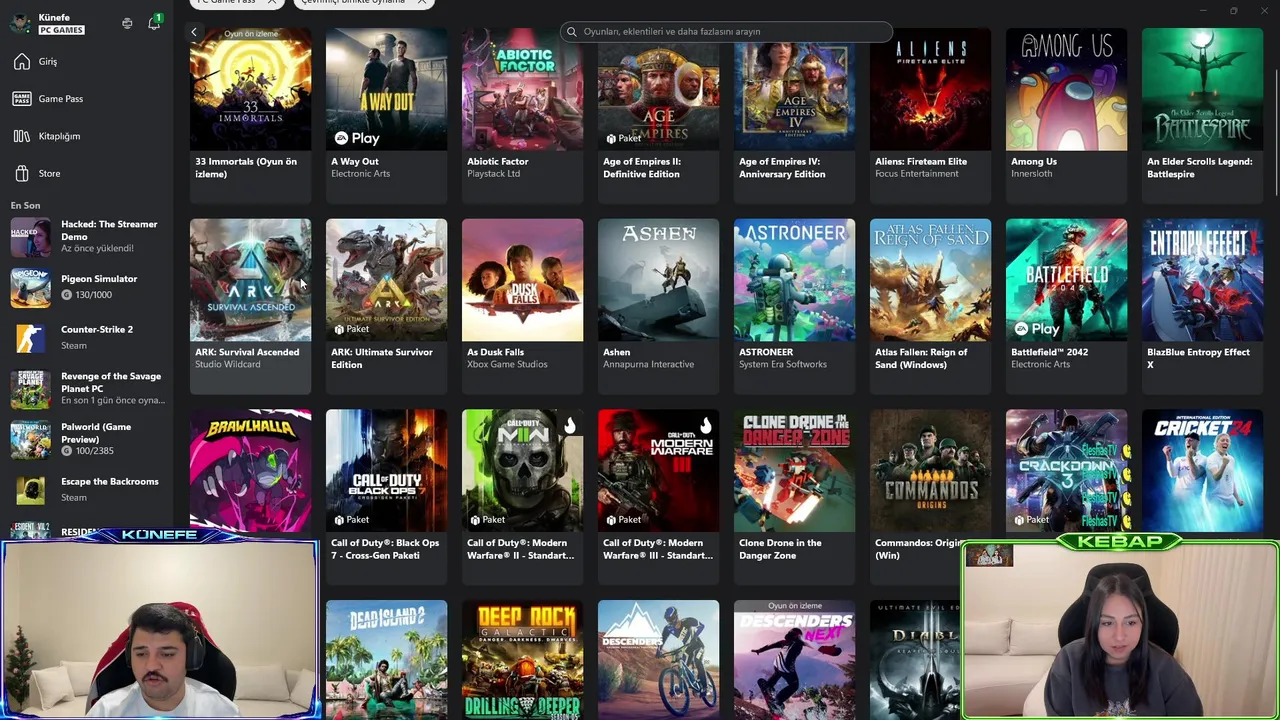Go back with the left chevron arrow
This screenshot has height=720, width=1280.
click(194, 32)
